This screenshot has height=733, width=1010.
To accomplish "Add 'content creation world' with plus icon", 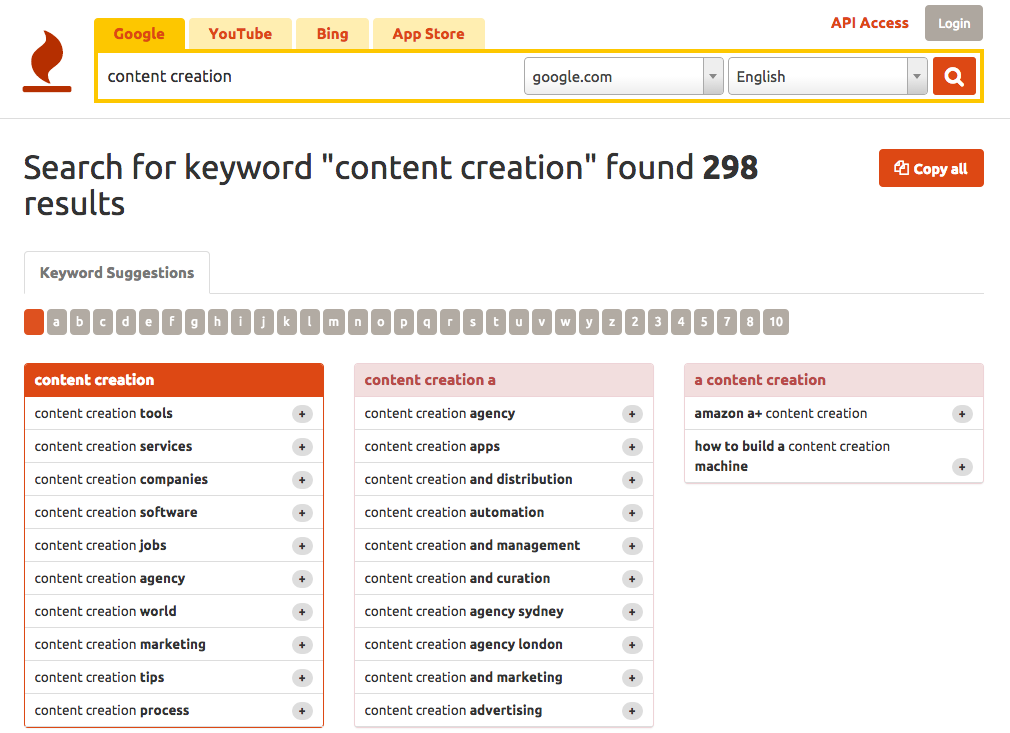I will point(302,612).
